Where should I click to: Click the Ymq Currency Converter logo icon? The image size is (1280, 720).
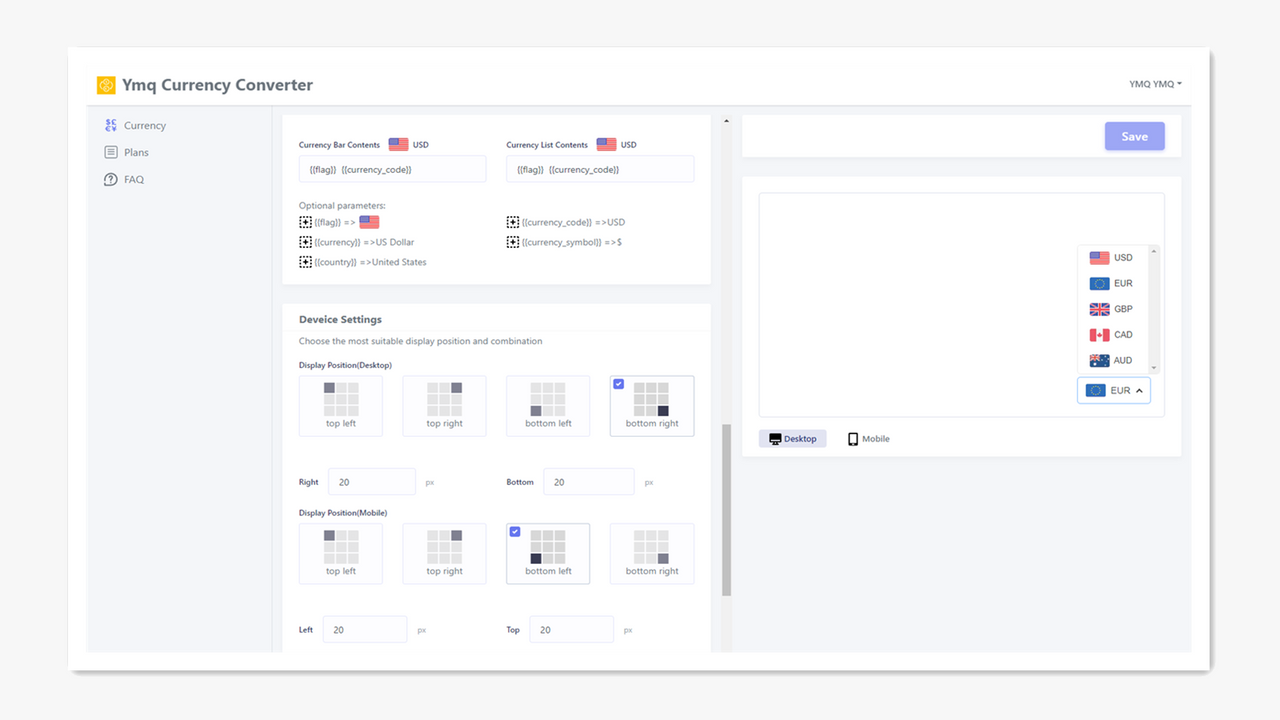106,85
